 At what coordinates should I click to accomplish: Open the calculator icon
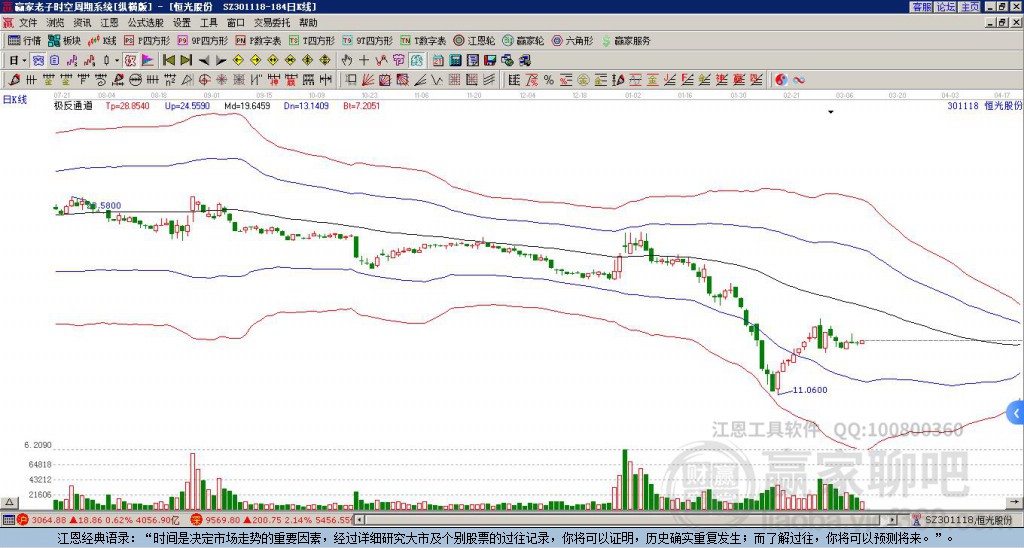pyautogui.click(x=455, y=61)
